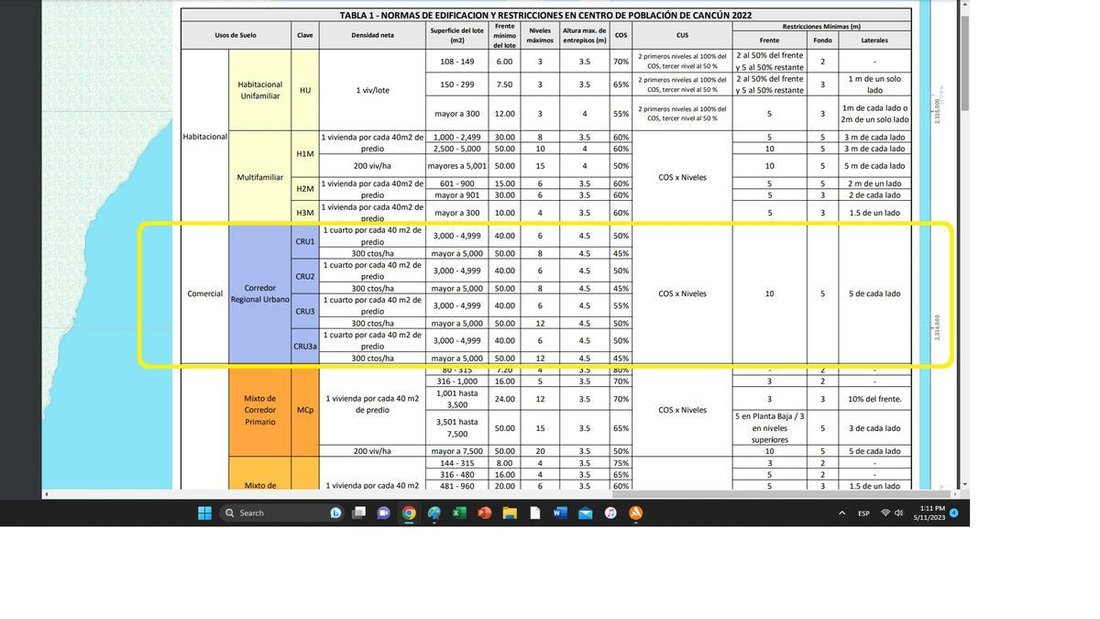Open Excel from the taskbar

(x=459, y=513)
